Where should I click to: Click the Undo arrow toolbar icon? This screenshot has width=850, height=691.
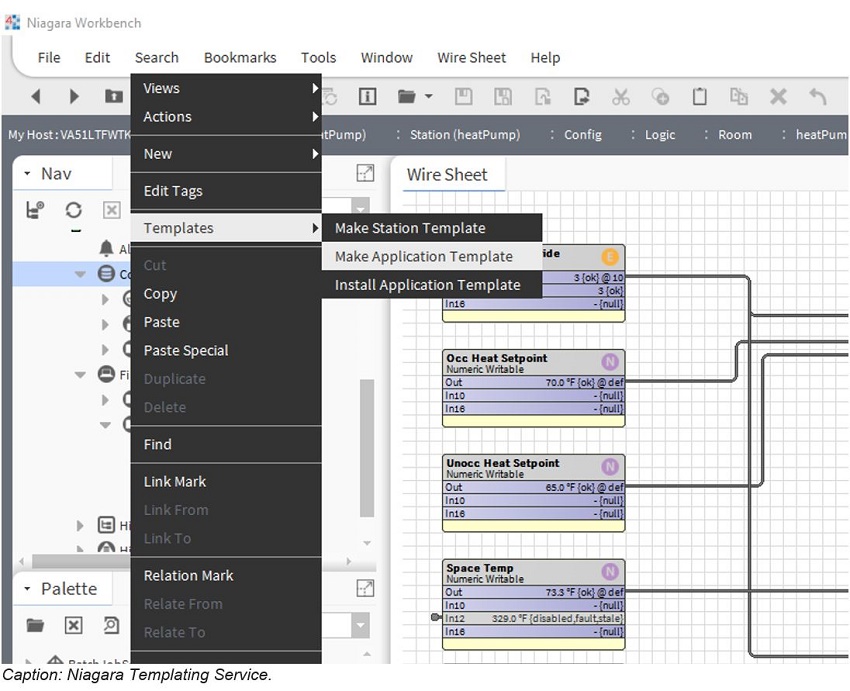817,96
